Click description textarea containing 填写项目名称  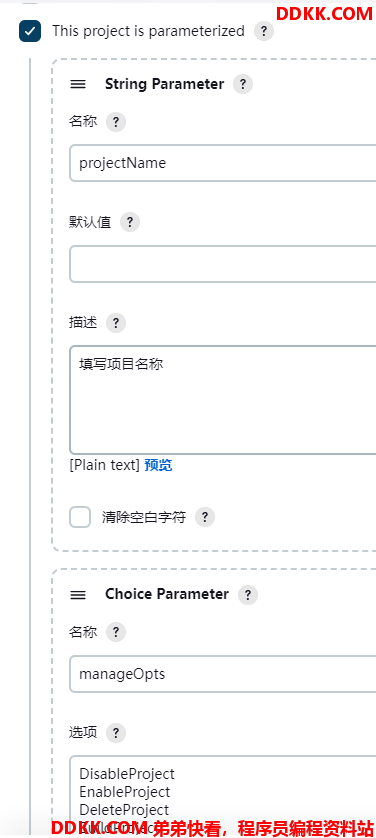pos(223,400)
